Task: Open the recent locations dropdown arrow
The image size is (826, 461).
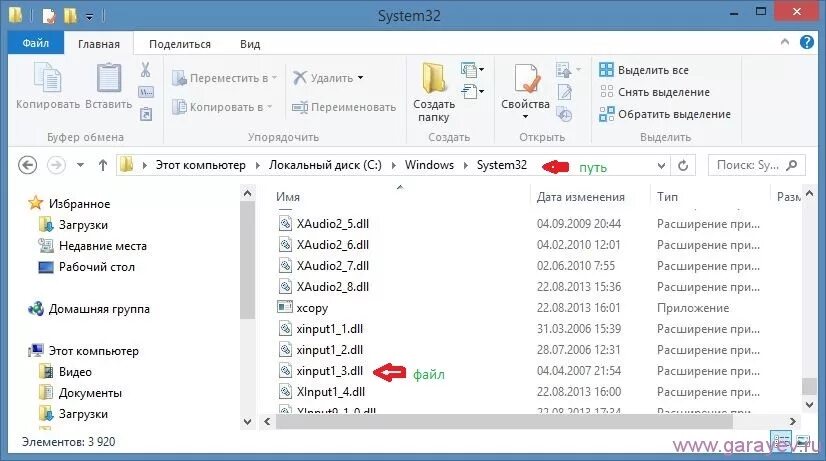Action: click(x=80, y=165)
